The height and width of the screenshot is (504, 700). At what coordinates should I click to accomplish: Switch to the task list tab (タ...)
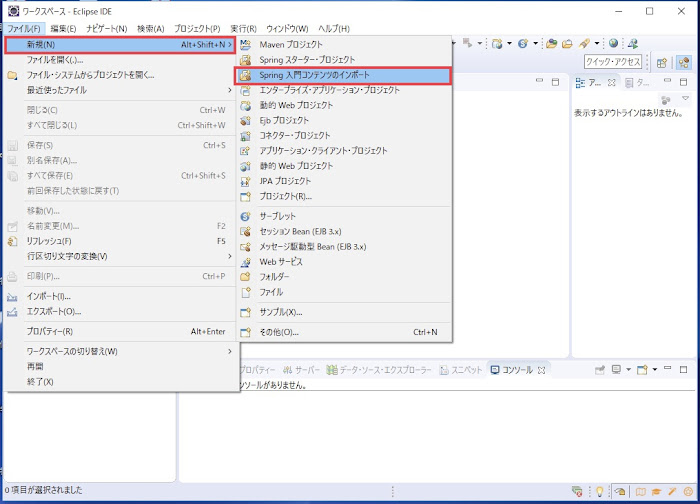coord(637,83)
